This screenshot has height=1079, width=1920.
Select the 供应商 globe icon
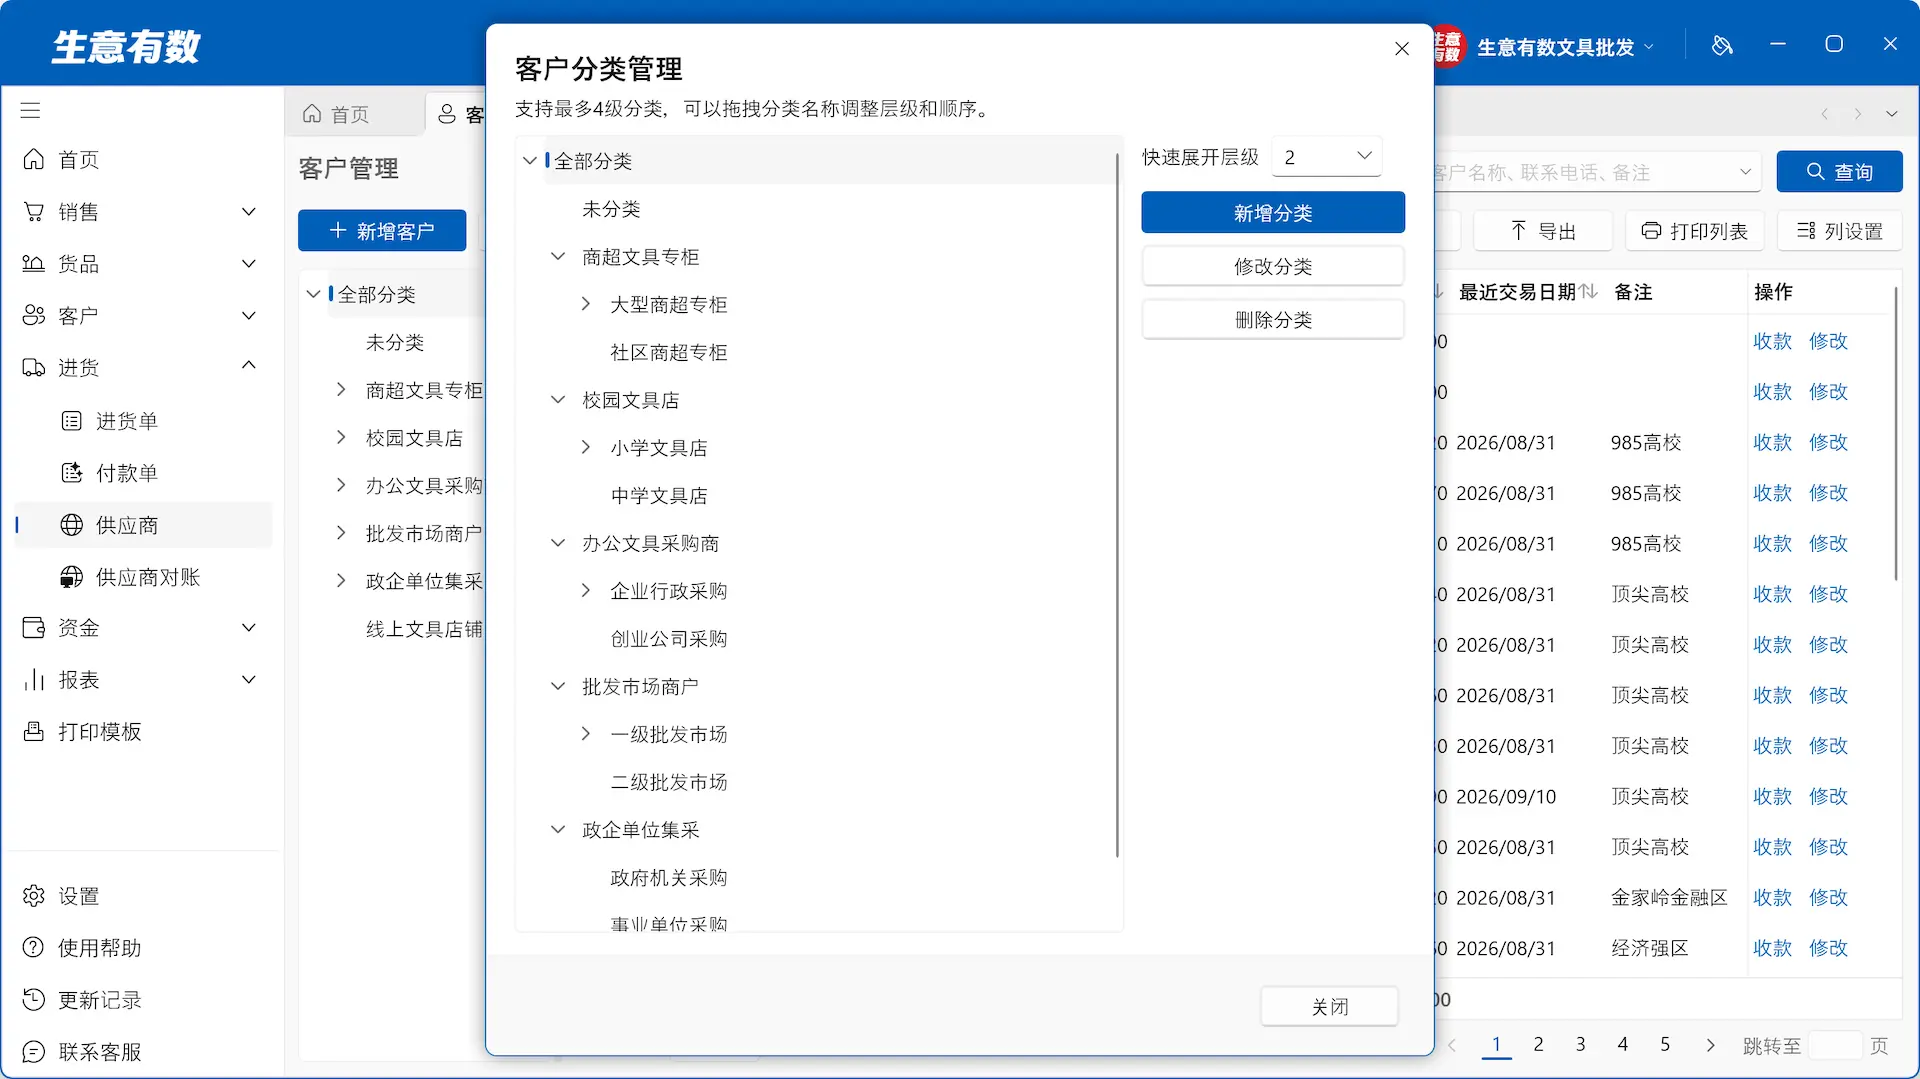click(x=72, y=525)
